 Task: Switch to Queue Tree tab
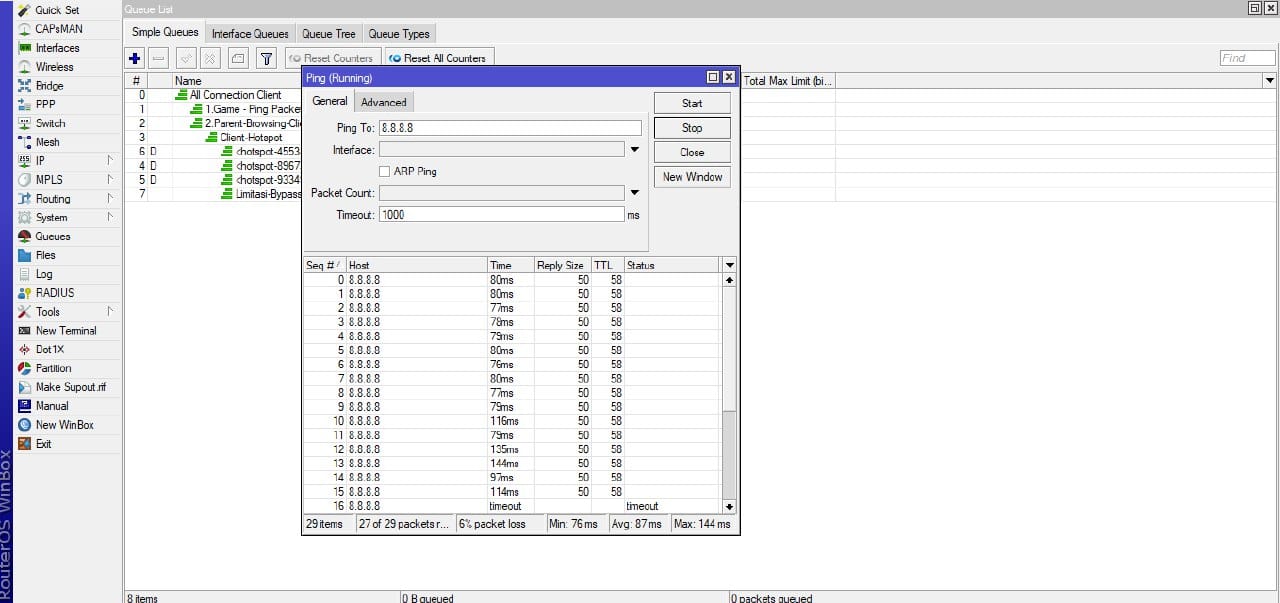(329, 34)
